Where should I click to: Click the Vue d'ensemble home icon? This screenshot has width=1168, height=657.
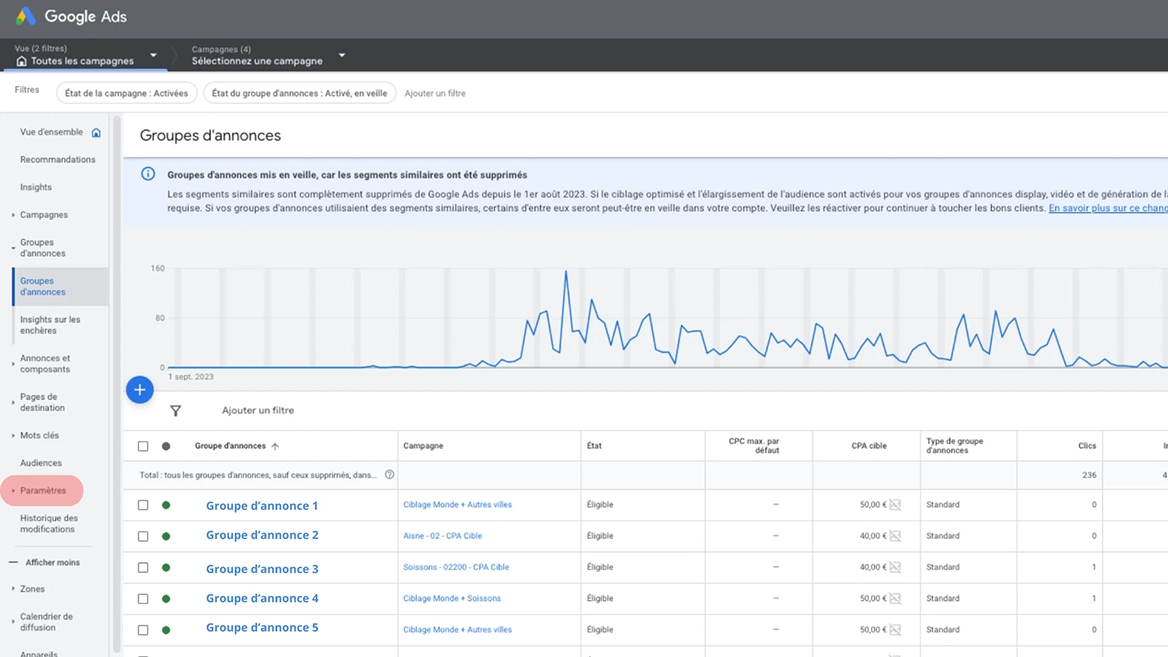tap(96, 133)
